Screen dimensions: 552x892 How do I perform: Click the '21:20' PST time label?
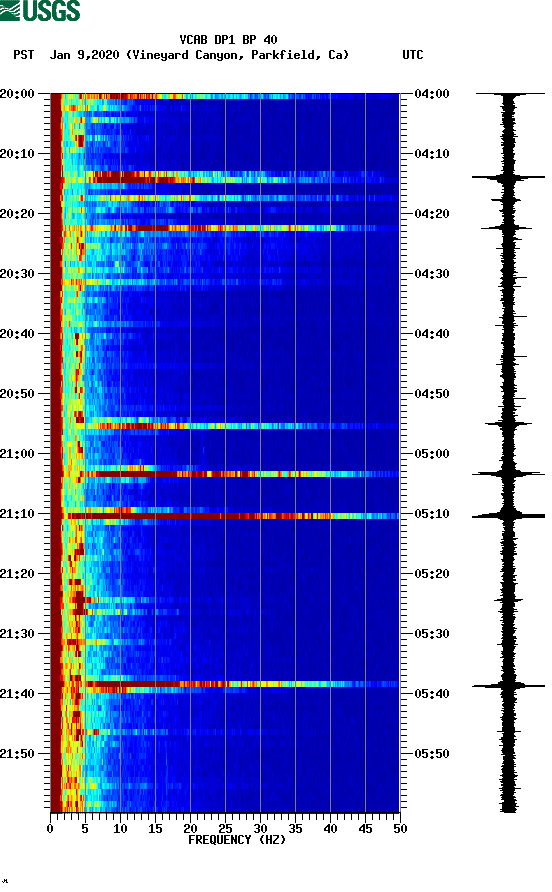pos(18,574)
